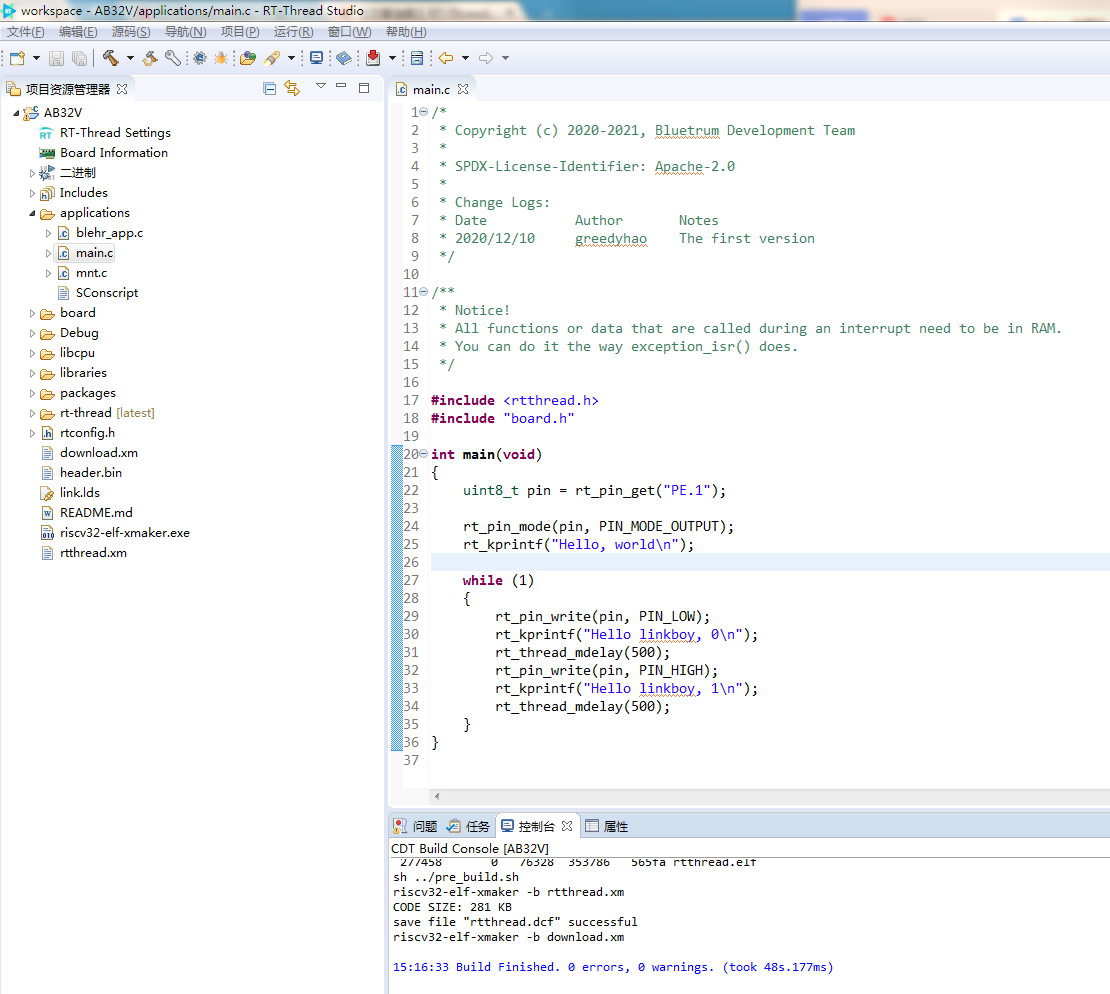Click the grey Forward navigation arrow
1110x994 pixels.
pyautogui.click(x=486, y=58)
